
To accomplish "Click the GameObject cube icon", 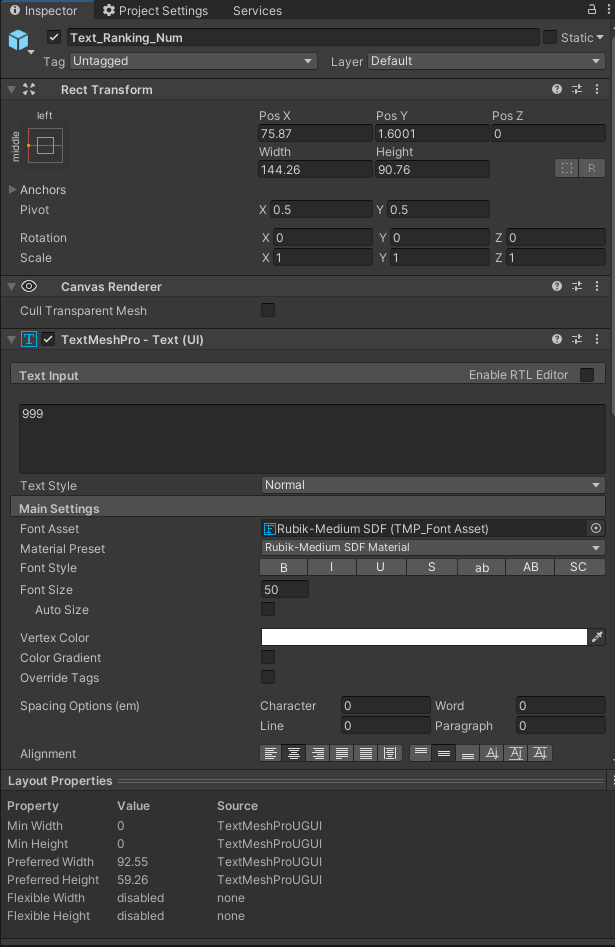I will [18, 40].
